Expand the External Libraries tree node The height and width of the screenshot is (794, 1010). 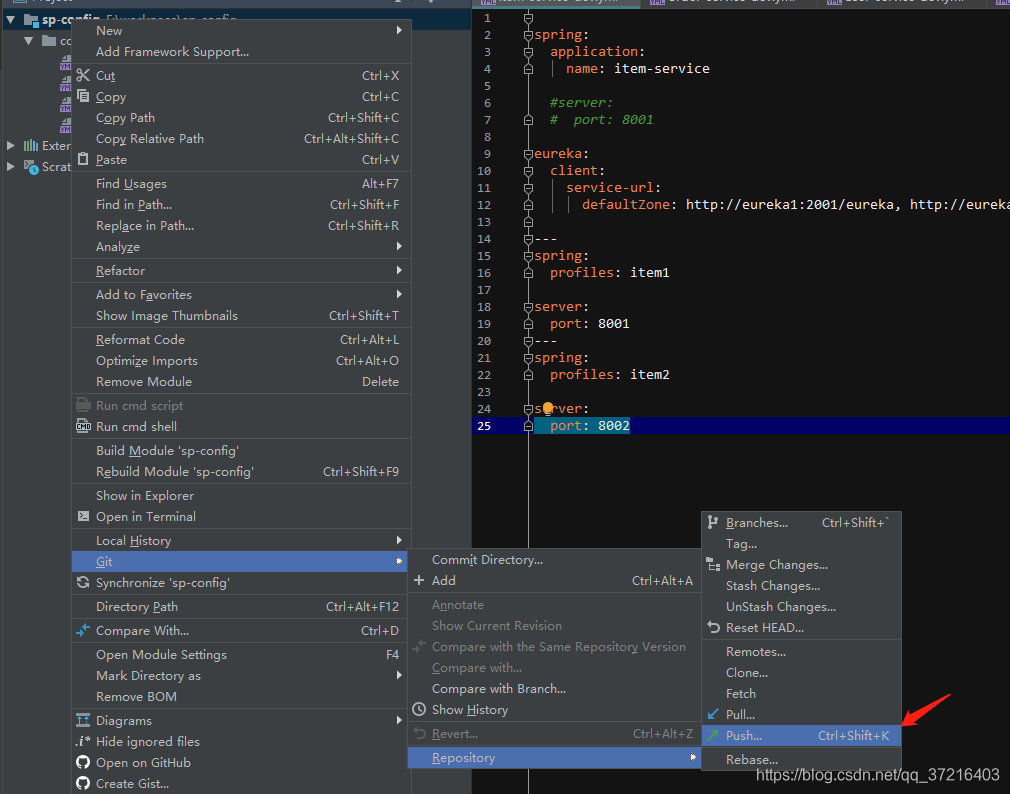point(10,146)
